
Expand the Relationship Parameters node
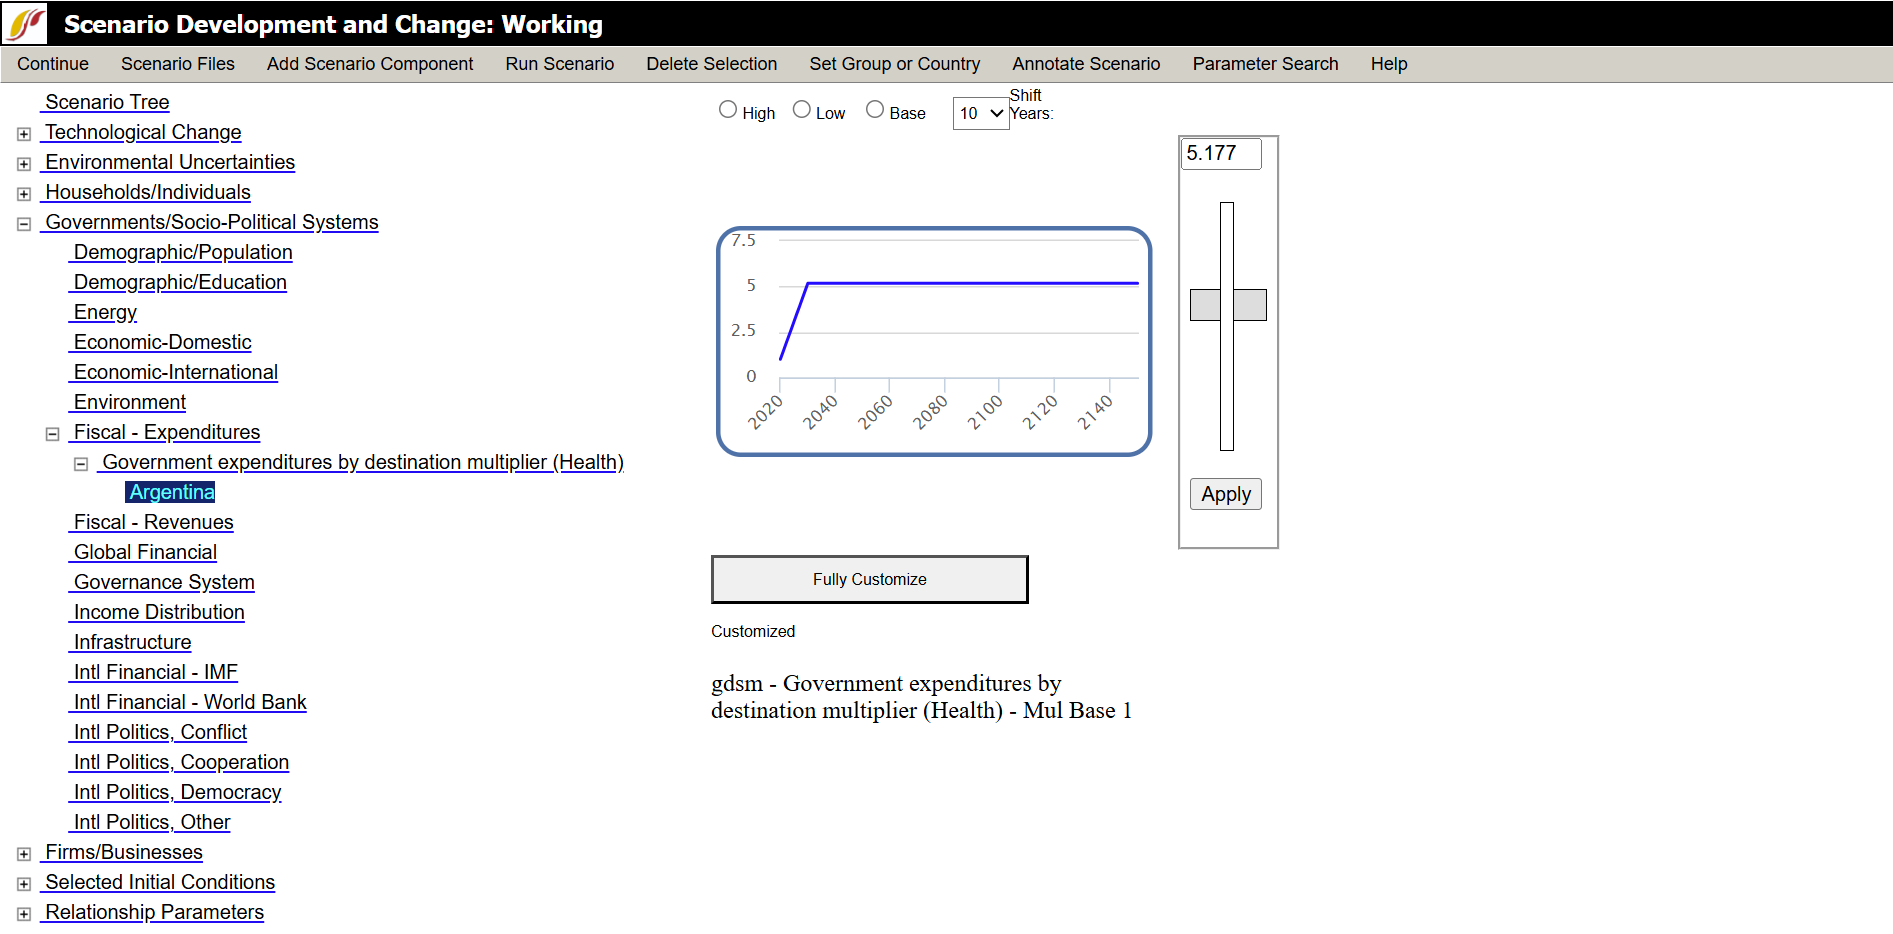(x=24, y=914)
